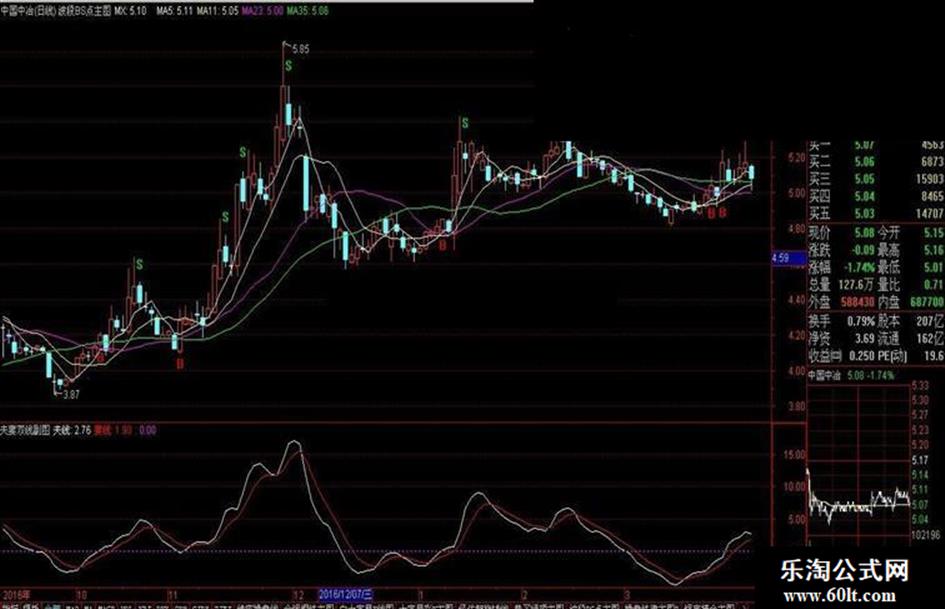Click the highlighted 2016/12/07 date marker
Screen dimensions: 945x609
pos(345,595)
